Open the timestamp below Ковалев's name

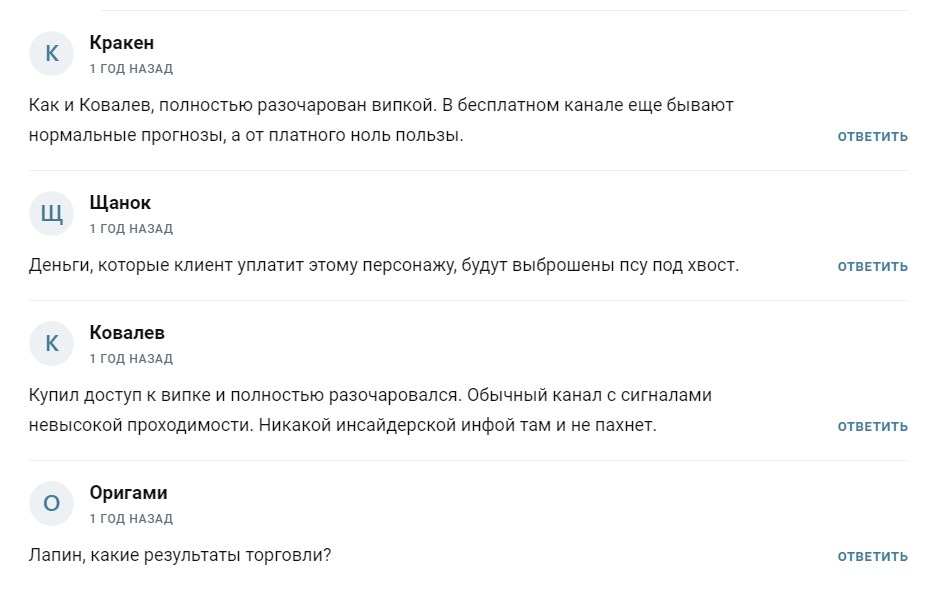[131, 359]
